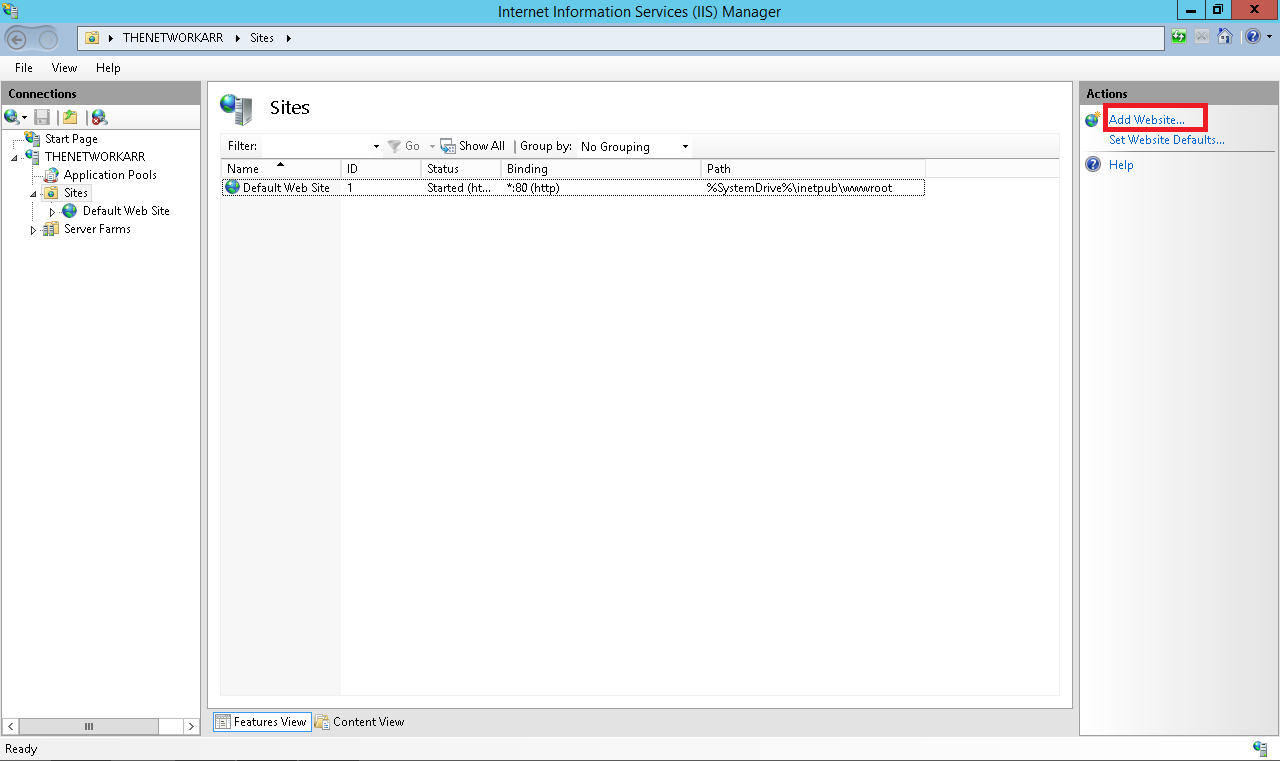Click the status bar configuration icon at bottom right
The image size is (1280, 761).
tap(1260, 748)
